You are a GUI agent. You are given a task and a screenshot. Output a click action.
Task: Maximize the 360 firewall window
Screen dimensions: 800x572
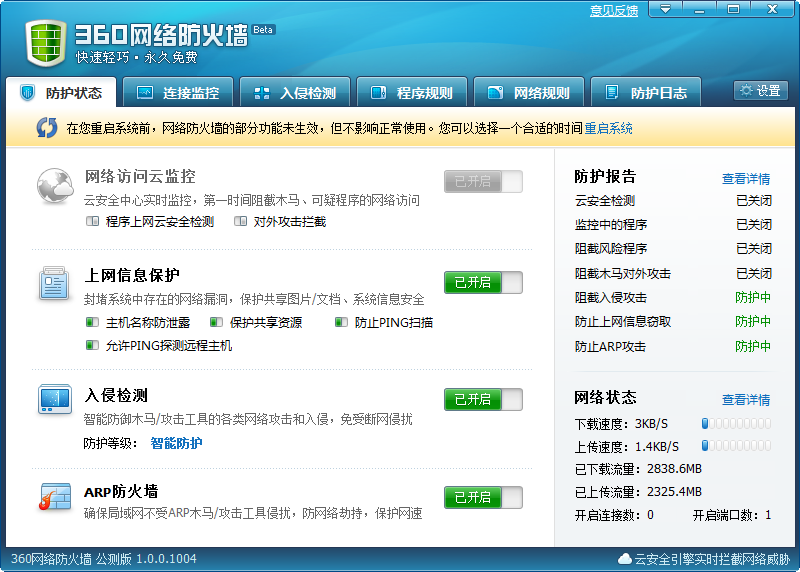click(733, 9)
